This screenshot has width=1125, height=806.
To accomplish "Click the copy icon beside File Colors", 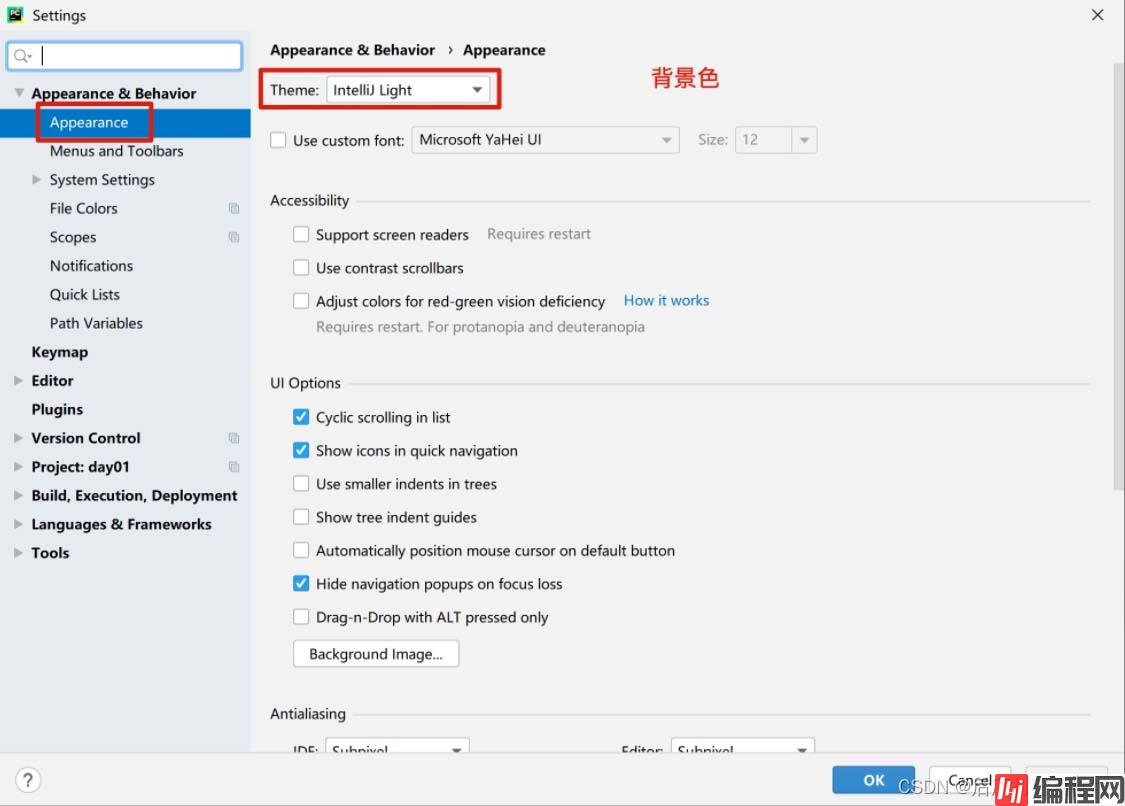I will tap(234, 209).
